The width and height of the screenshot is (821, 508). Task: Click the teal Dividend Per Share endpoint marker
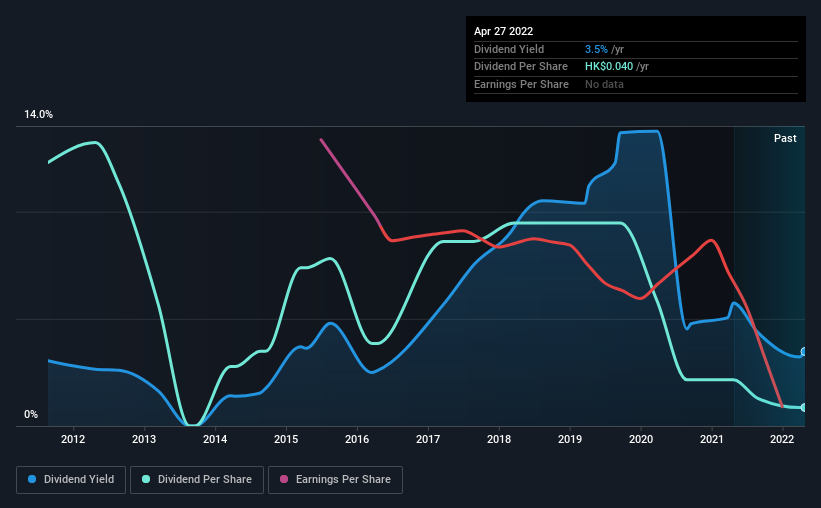(804, 407)
